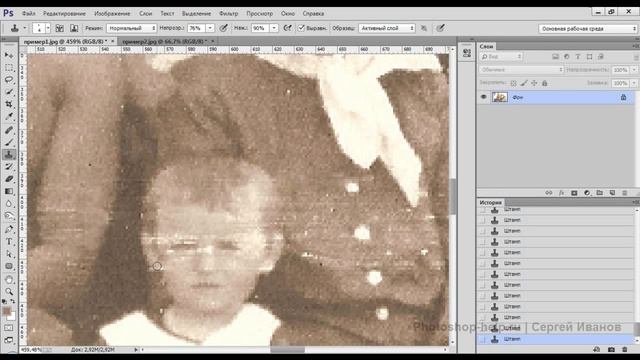Toggle lock position in Layers panel
The height and width of the screenshot is (360, 640).
[534, 83]
